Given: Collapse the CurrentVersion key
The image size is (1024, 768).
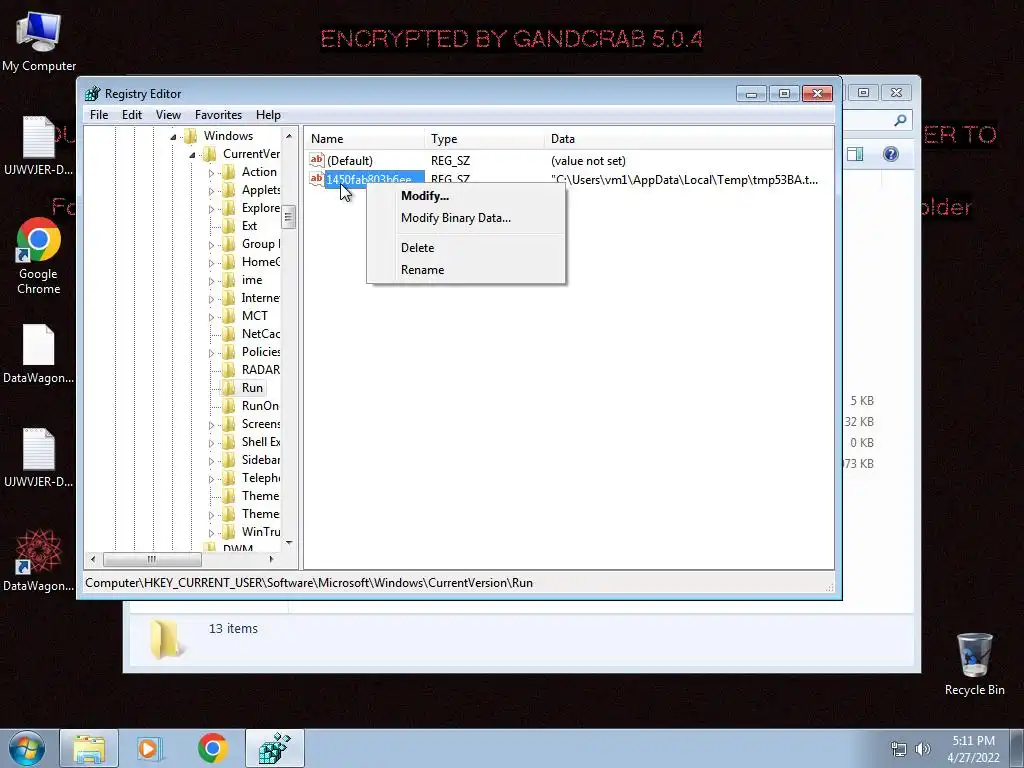Looking at the screenshot, I should pos(192,155).
